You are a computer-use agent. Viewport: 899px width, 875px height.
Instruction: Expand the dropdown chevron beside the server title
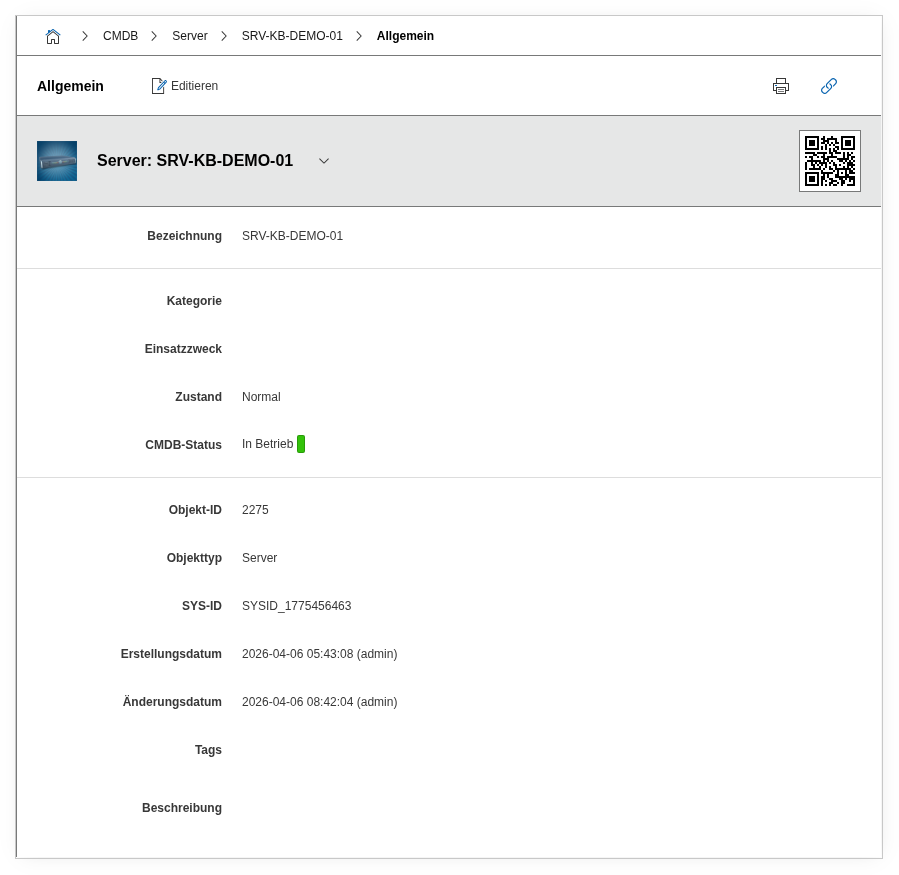[324, 161]
